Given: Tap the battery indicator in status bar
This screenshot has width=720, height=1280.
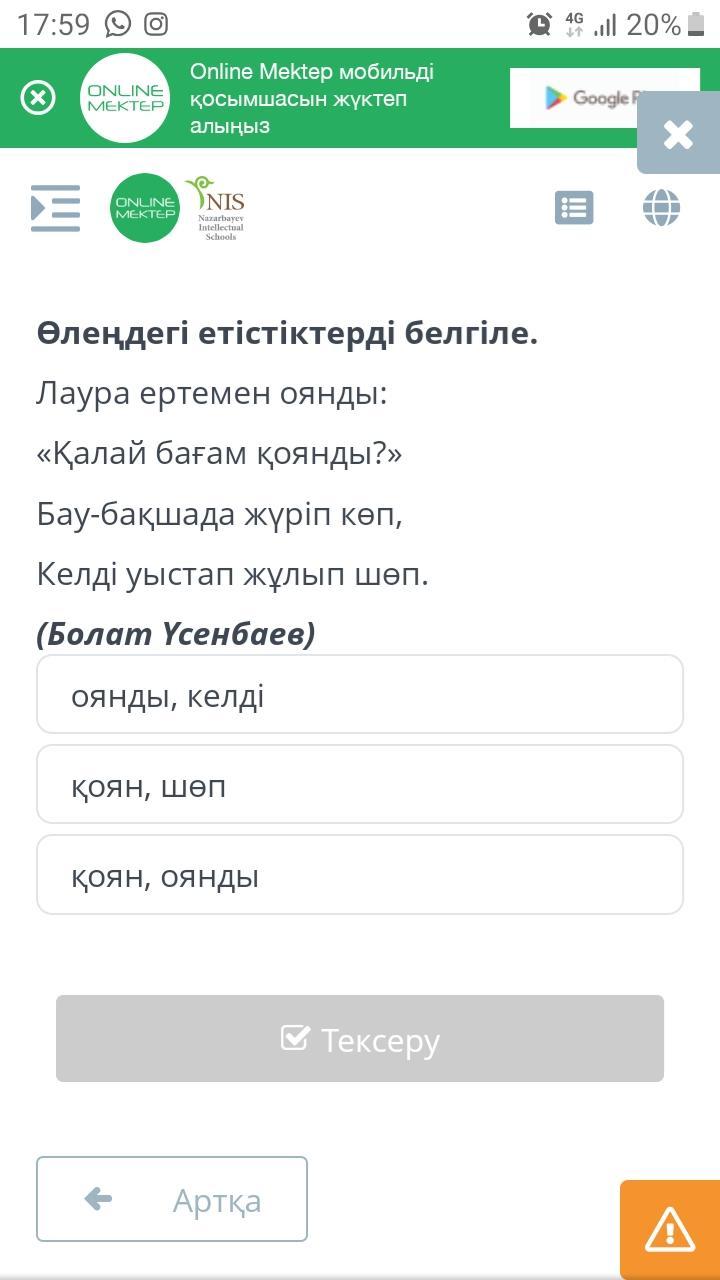Looking at the screenshot, I should coord(696,24).
